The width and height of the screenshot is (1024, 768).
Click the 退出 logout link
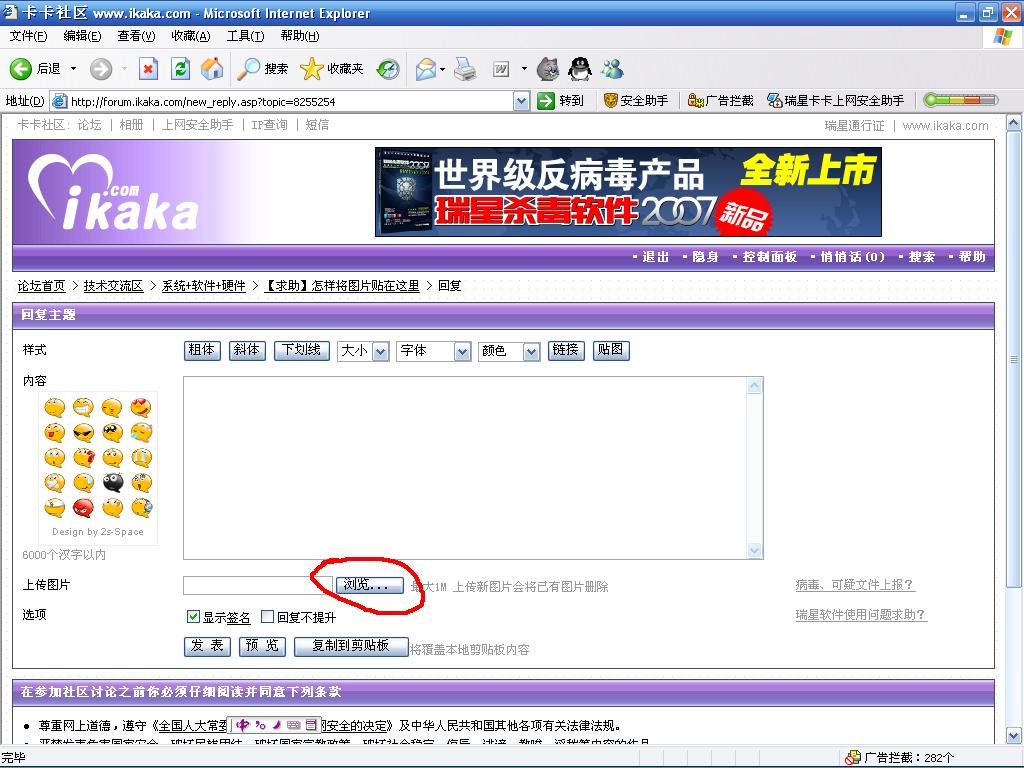click(x=656, y=257)
